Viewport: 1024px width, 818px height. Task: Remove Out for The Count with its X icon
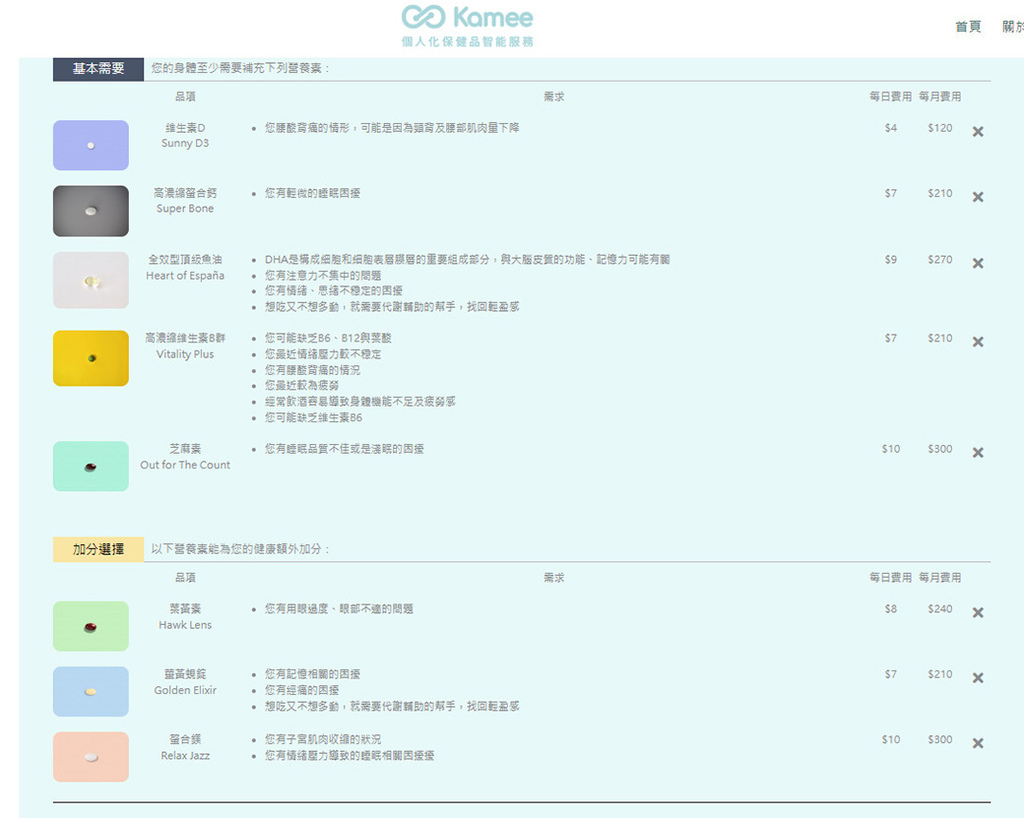(x=978, y=453)
